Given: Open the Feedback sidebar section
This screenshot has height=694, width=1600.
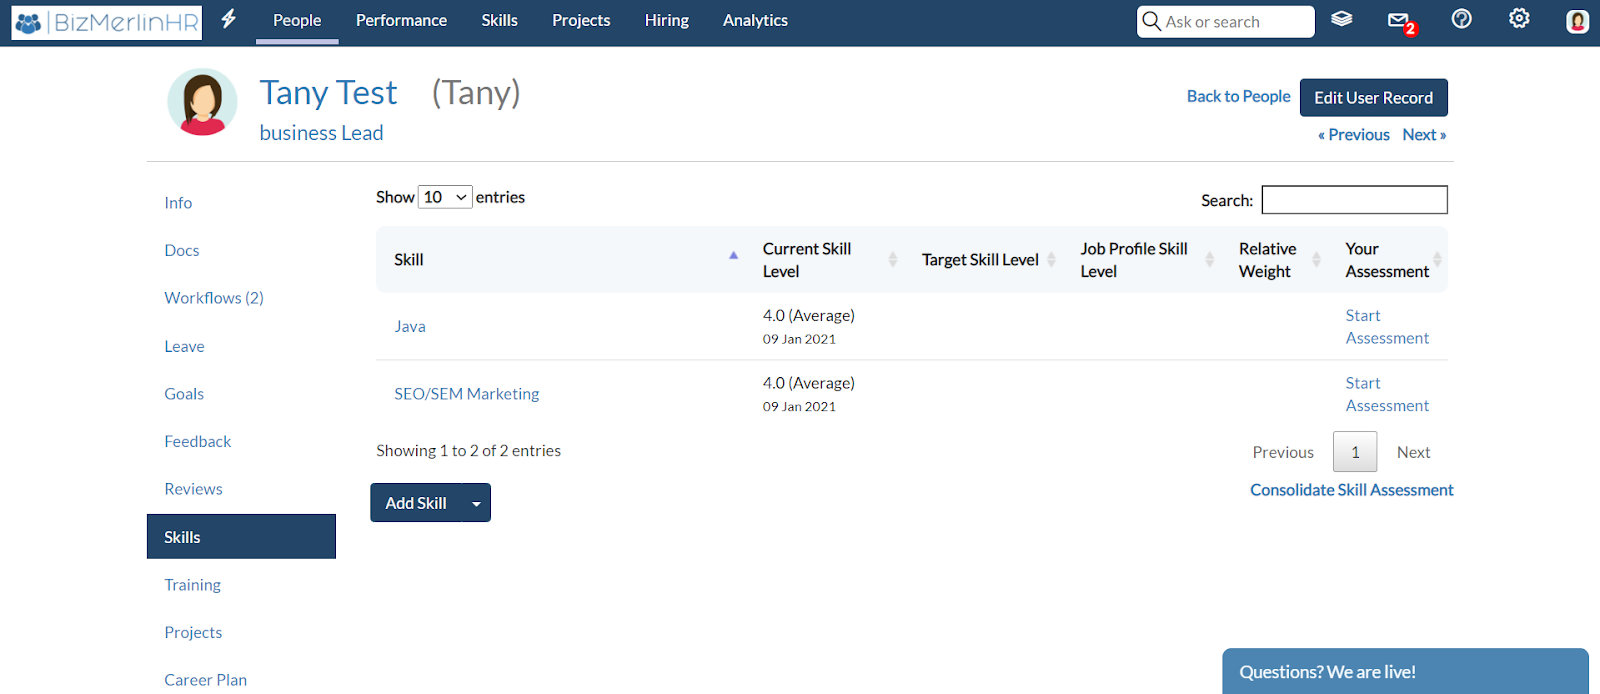Looking at the screenshot, I should click(197, 441).
